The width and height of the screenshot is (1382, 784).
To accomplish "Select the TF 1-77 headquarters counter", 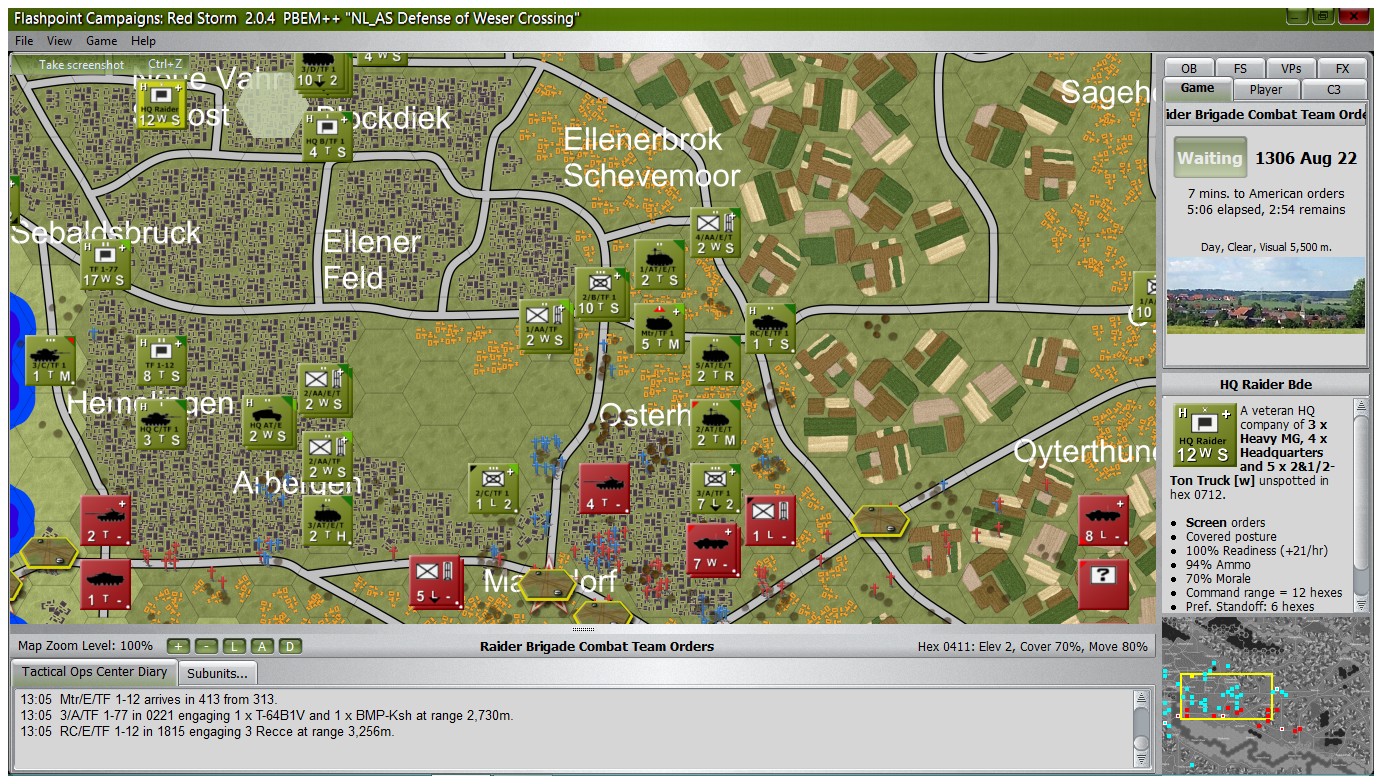I will click(x=105, y=264).
